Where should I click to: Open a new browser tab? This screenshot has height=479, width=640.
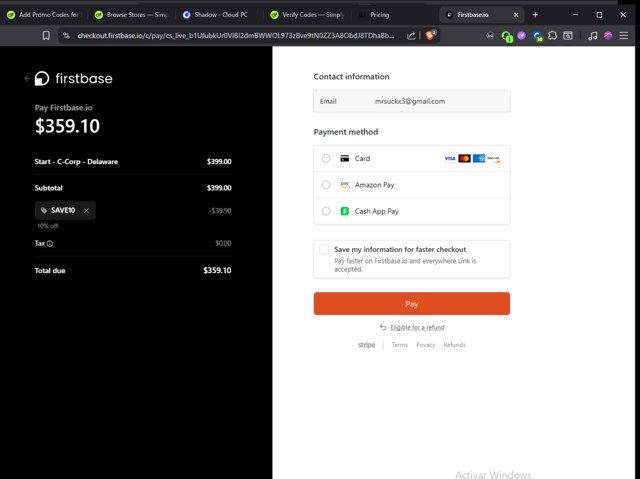[535, 15]
